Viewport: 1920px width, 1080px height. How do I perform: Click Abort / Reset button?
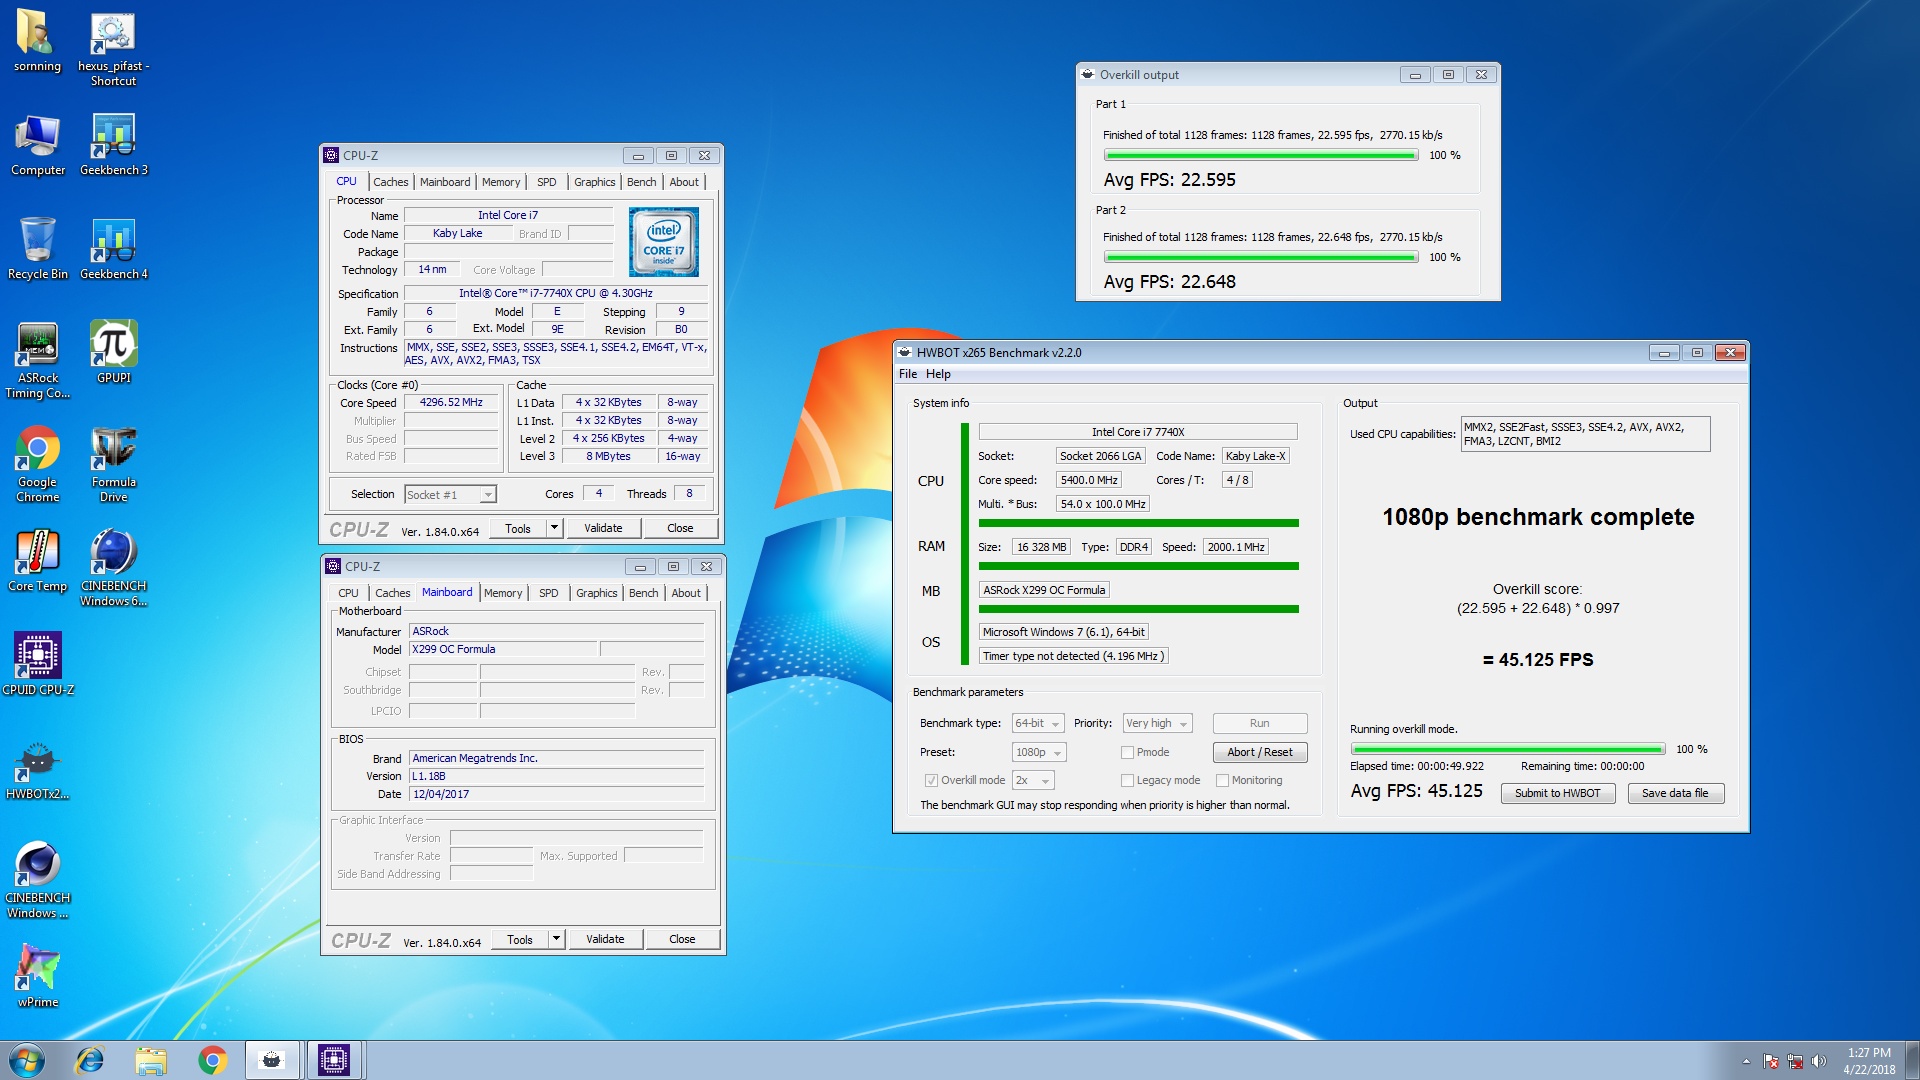tap(1259, 752)
